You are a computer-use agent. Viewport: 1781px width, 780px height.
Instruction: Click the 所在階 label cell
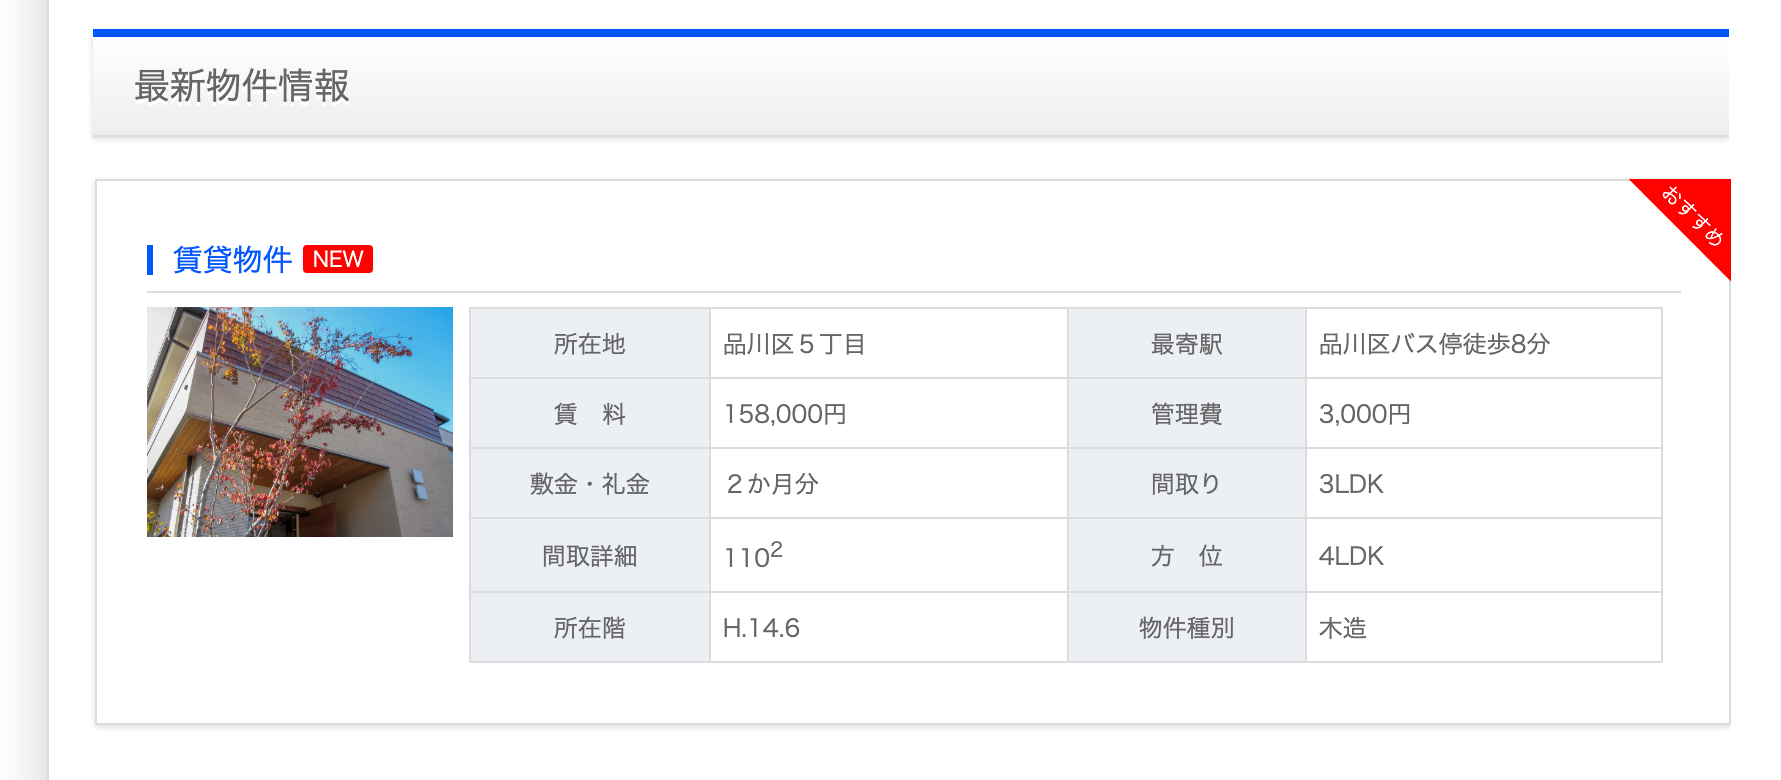click(590, 628)
